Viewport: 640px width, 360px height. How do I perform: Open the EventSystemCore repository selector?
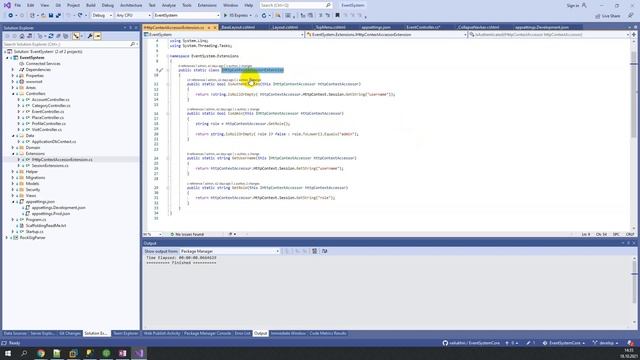[563, 343]
